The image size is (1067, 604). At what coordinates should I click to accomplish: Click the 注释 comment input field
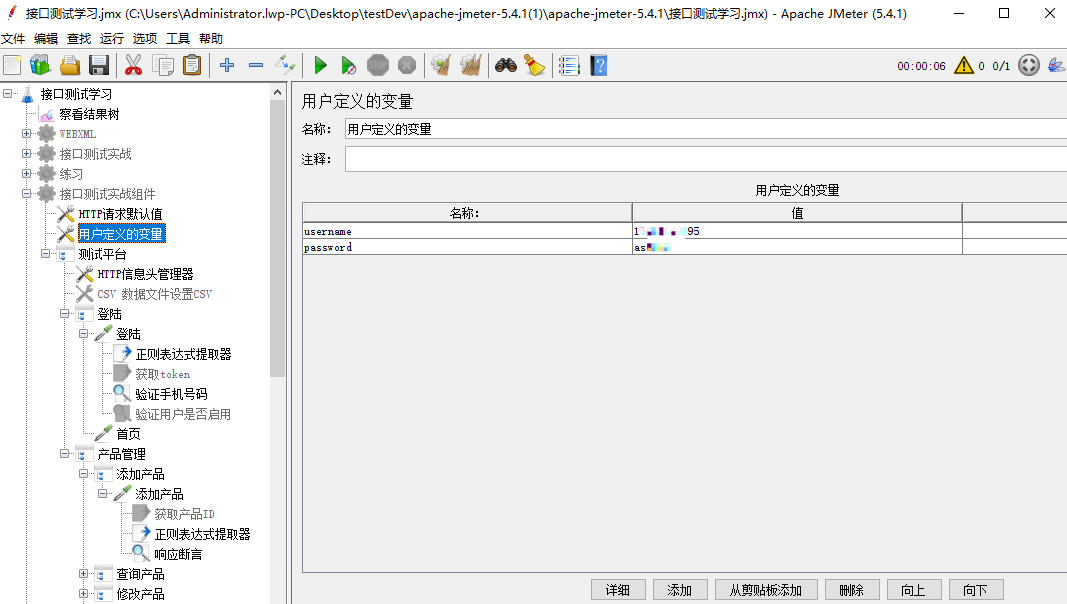tap(706, 159)
